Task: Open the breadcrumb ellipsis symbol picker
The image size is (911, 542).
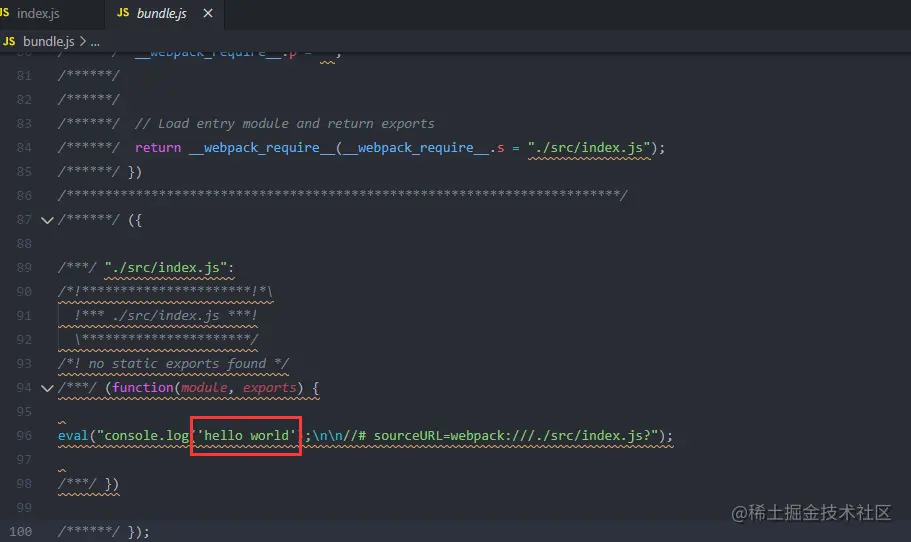Action: [95, 42]
